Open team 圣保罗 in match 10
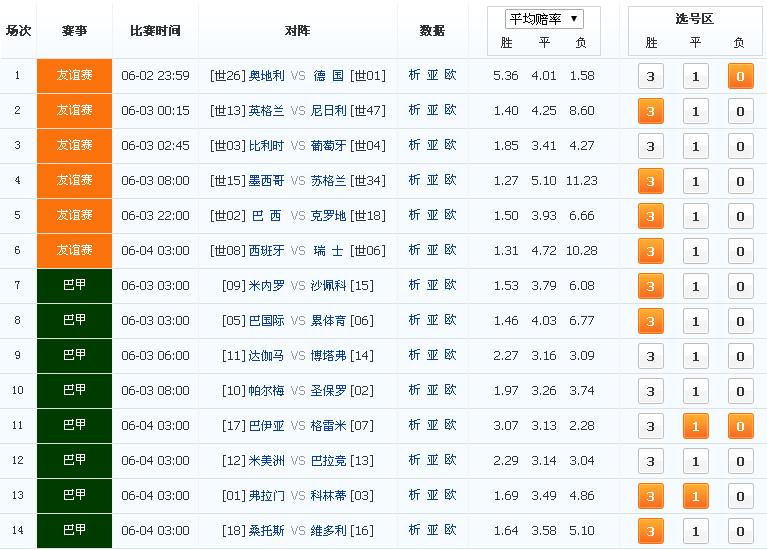 click(328, 390)
